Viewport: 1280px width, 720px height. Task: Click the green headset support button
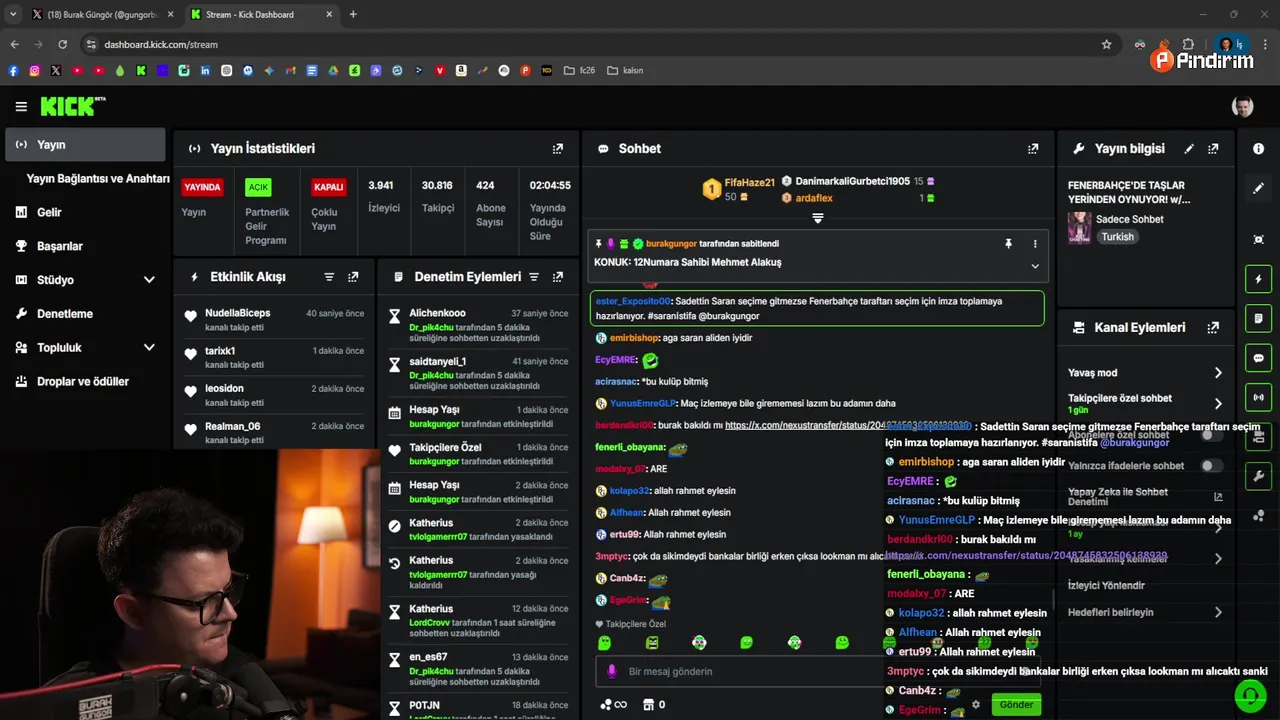pos(1250,694)
